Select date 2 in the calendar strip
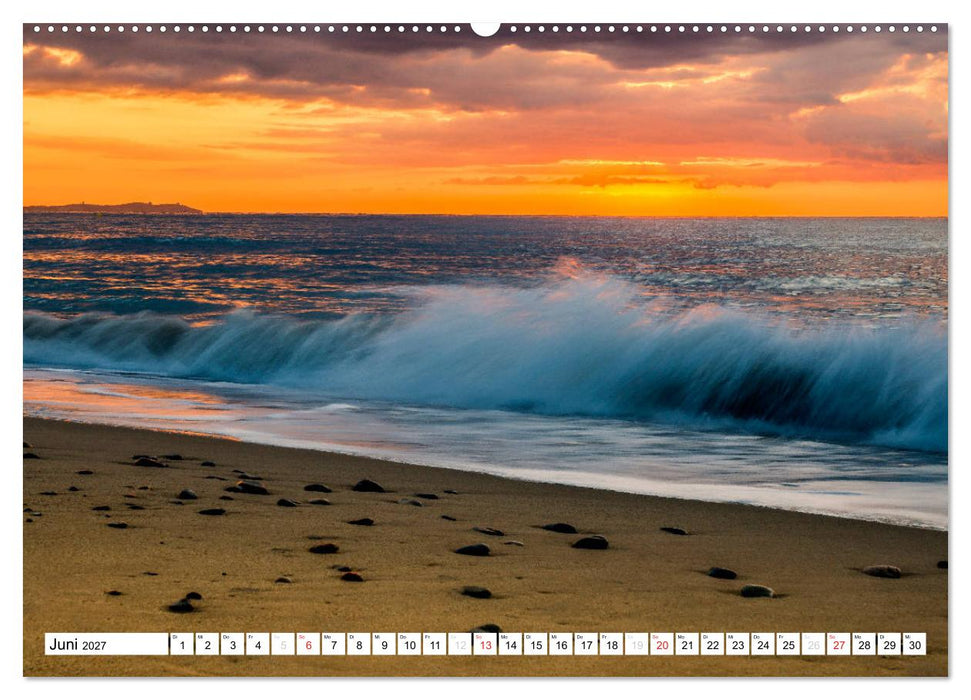Image resolution: width=971 pixels, height=700 pixels. pos(207,644)
